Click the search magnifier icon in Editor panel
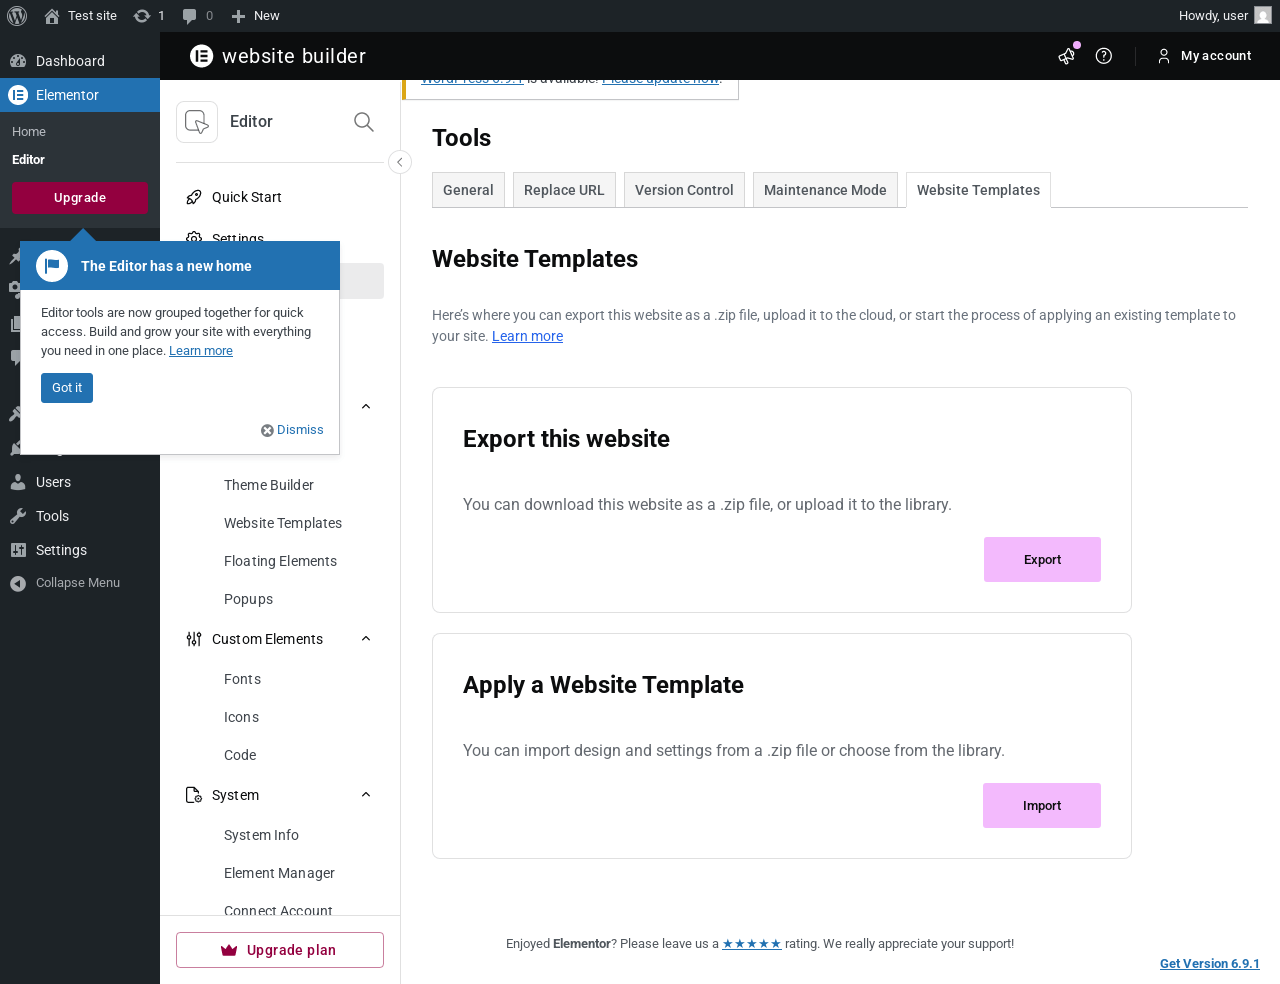Image resolution: width=1280 pixels, height=984 pixels. tap(364, 122)
